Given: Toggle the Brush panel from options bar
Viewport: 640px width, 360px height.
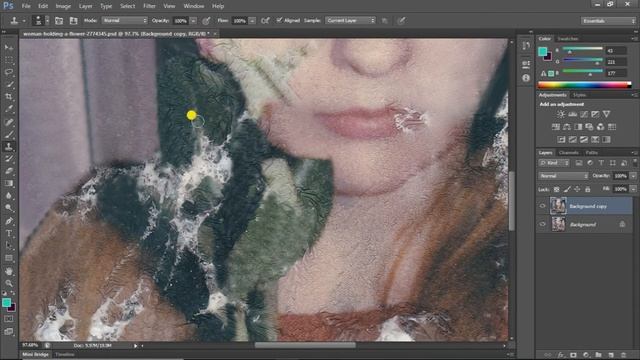Looking at the screenshot, I should coord(59,20).
